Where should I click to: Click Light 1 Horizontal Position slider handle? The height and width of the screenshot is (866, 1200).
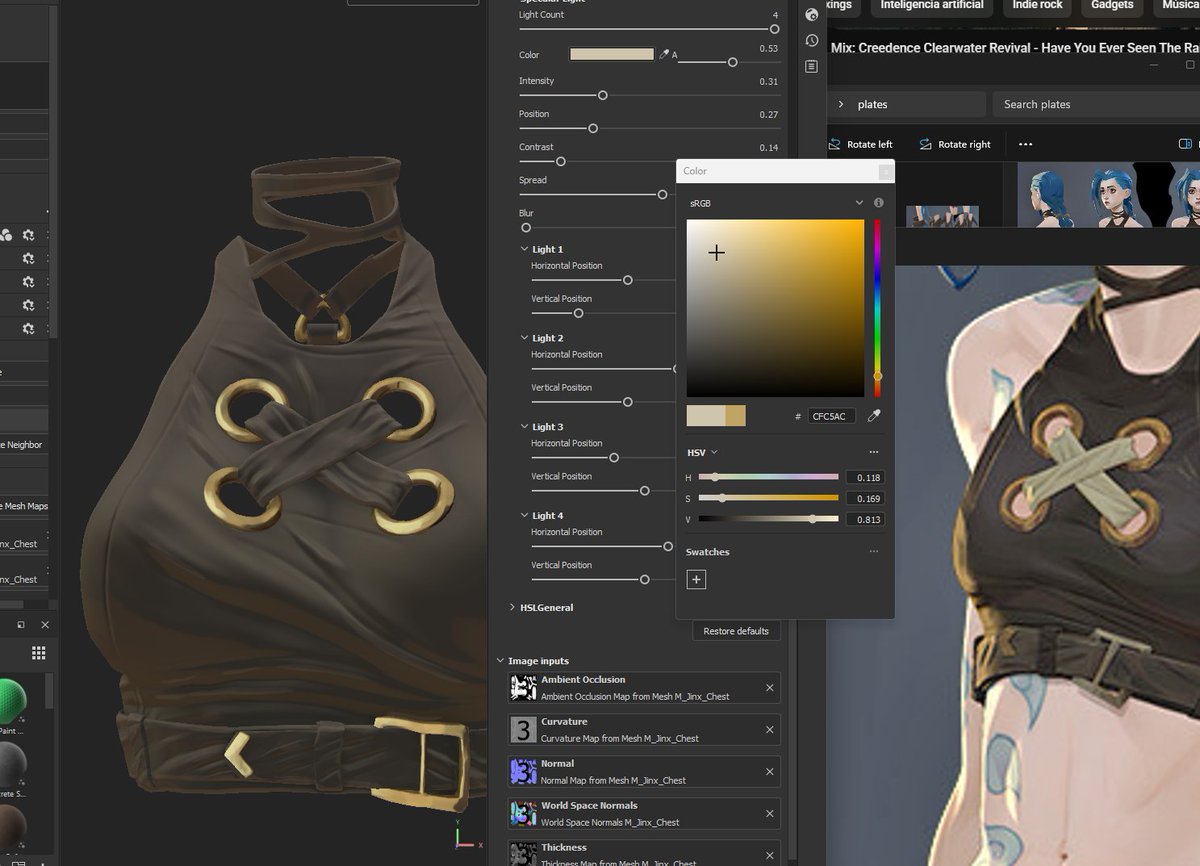point(627,280)
